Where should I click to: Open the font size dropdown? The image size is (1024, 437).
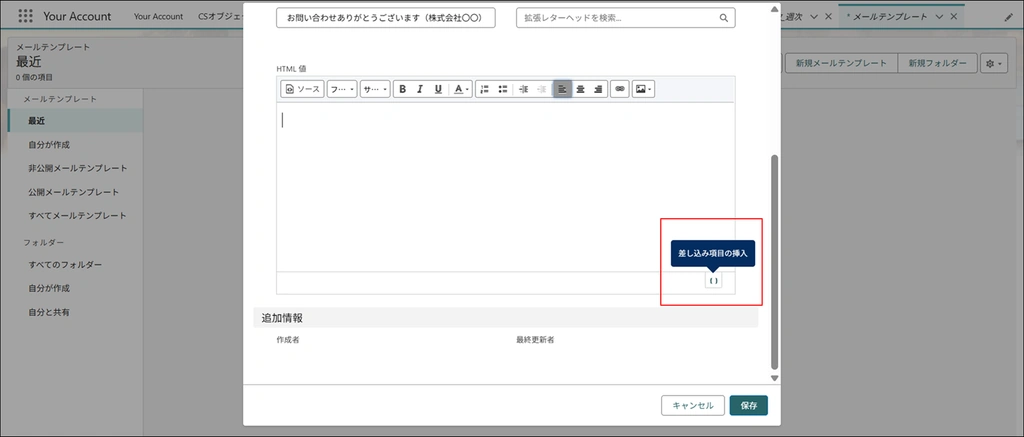click(x=374, y=89)
